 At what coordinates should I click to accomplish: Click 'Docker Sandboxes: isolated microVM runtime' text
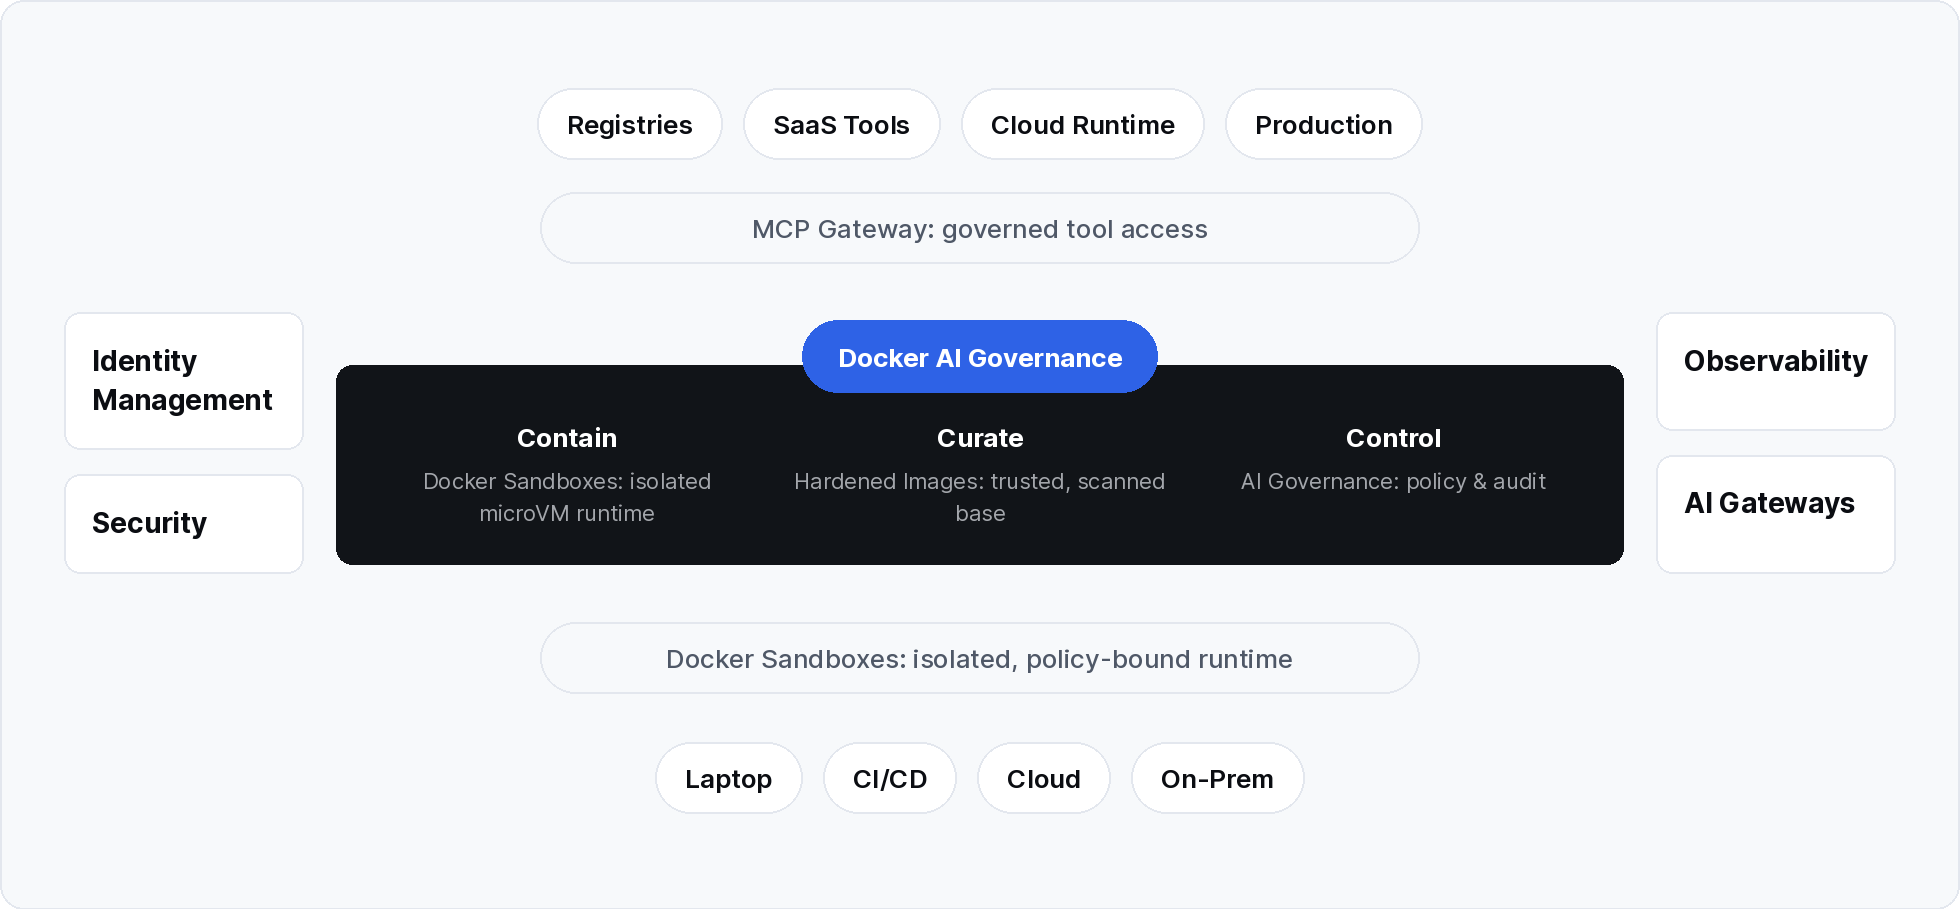(567, 497)
